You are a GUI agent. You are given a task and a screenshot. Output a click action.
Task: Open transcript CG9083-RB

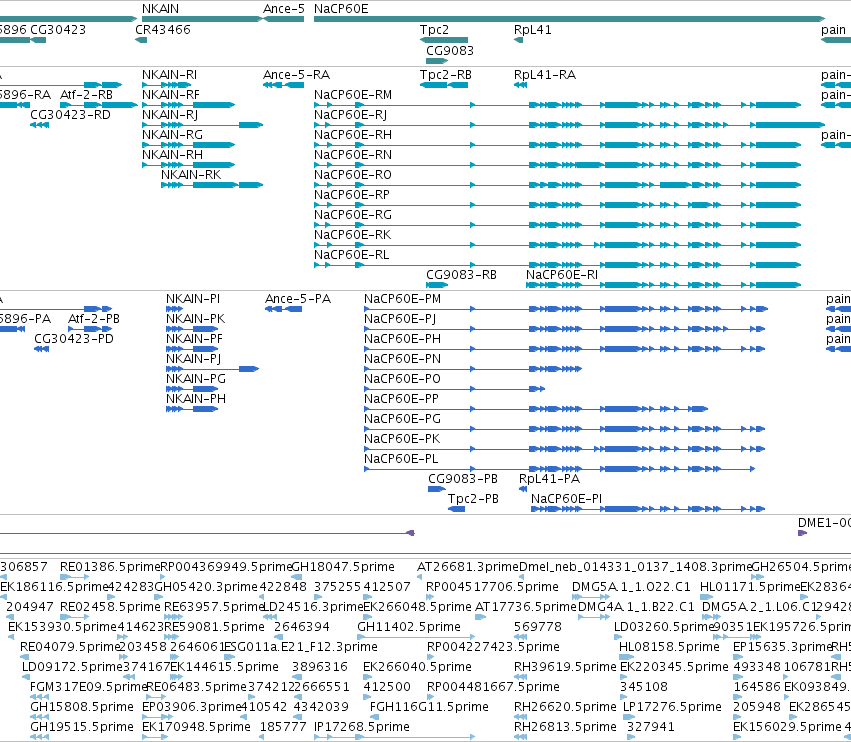pyautogui.click(x=461, y=275)
